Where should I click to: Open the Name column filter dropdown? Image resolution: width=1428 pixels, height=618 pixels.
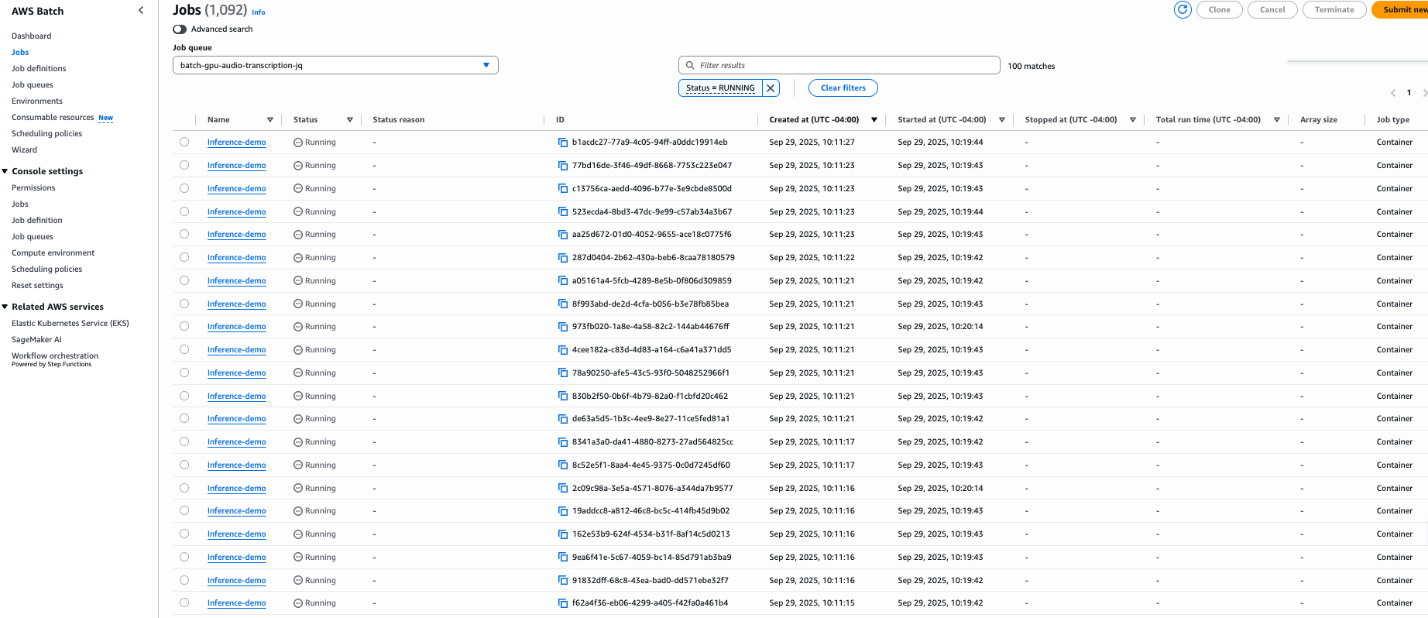point(268,119)
